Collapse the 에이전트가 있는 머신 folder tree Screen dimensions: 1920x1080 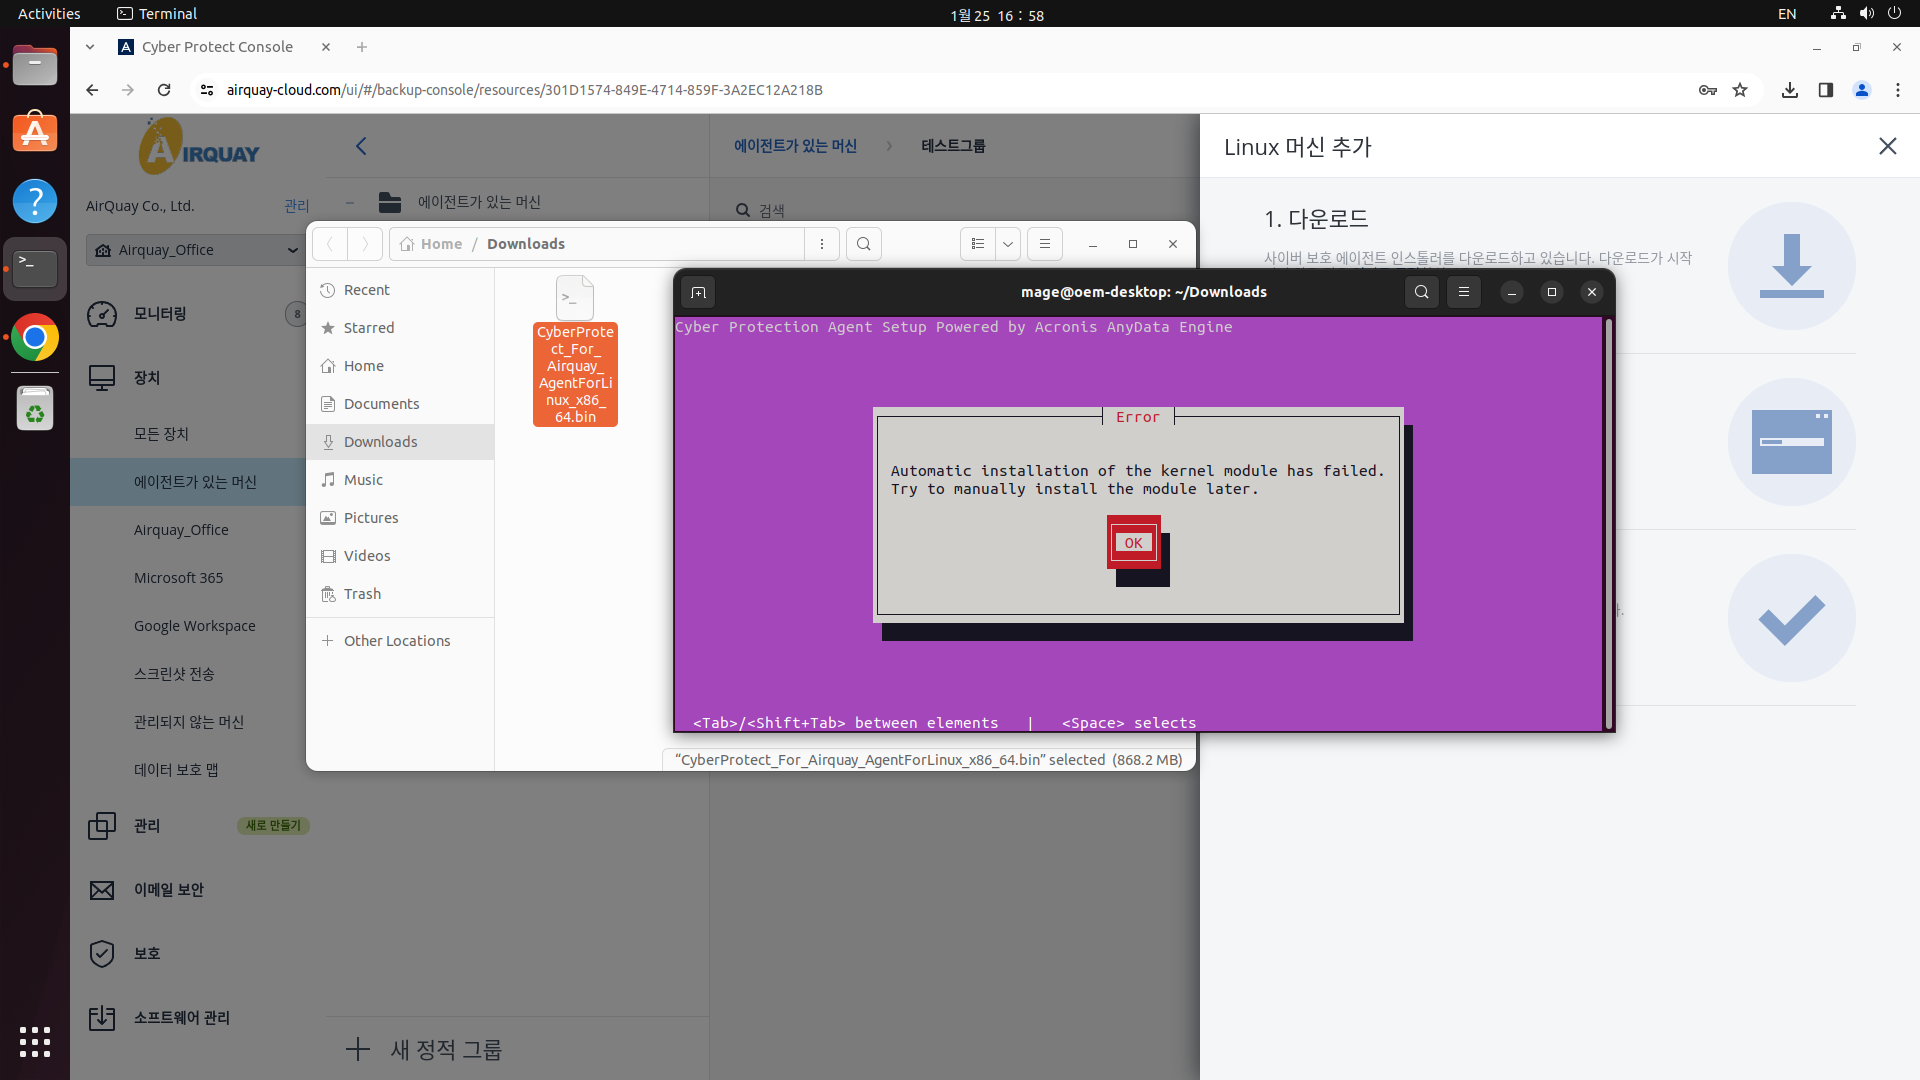coord(350,202)
